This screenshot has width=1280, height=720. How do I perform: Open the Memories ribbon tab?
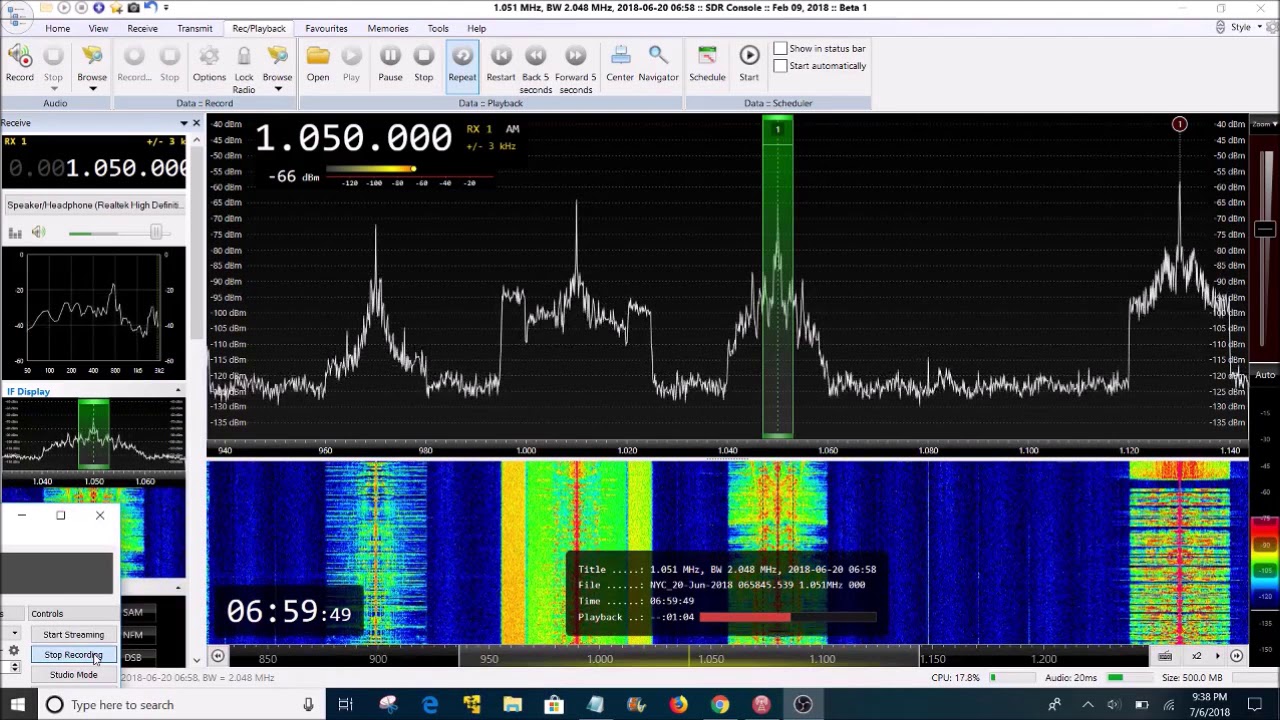pos(388,28)
